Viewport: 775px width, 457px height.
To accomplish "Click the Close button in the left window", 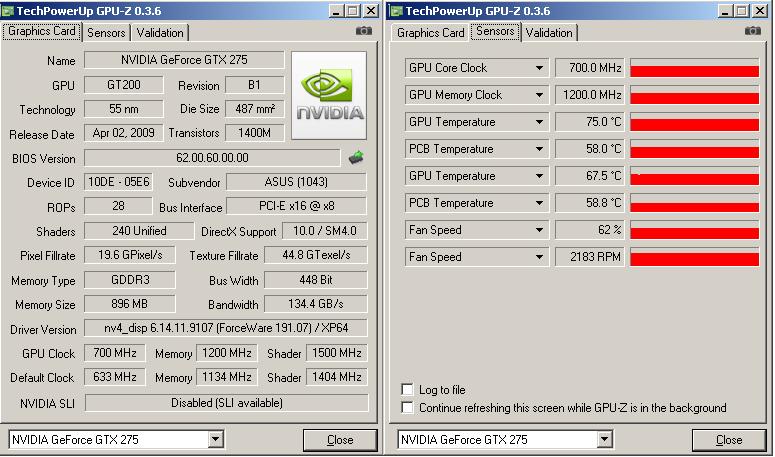I will click(340, 440).
